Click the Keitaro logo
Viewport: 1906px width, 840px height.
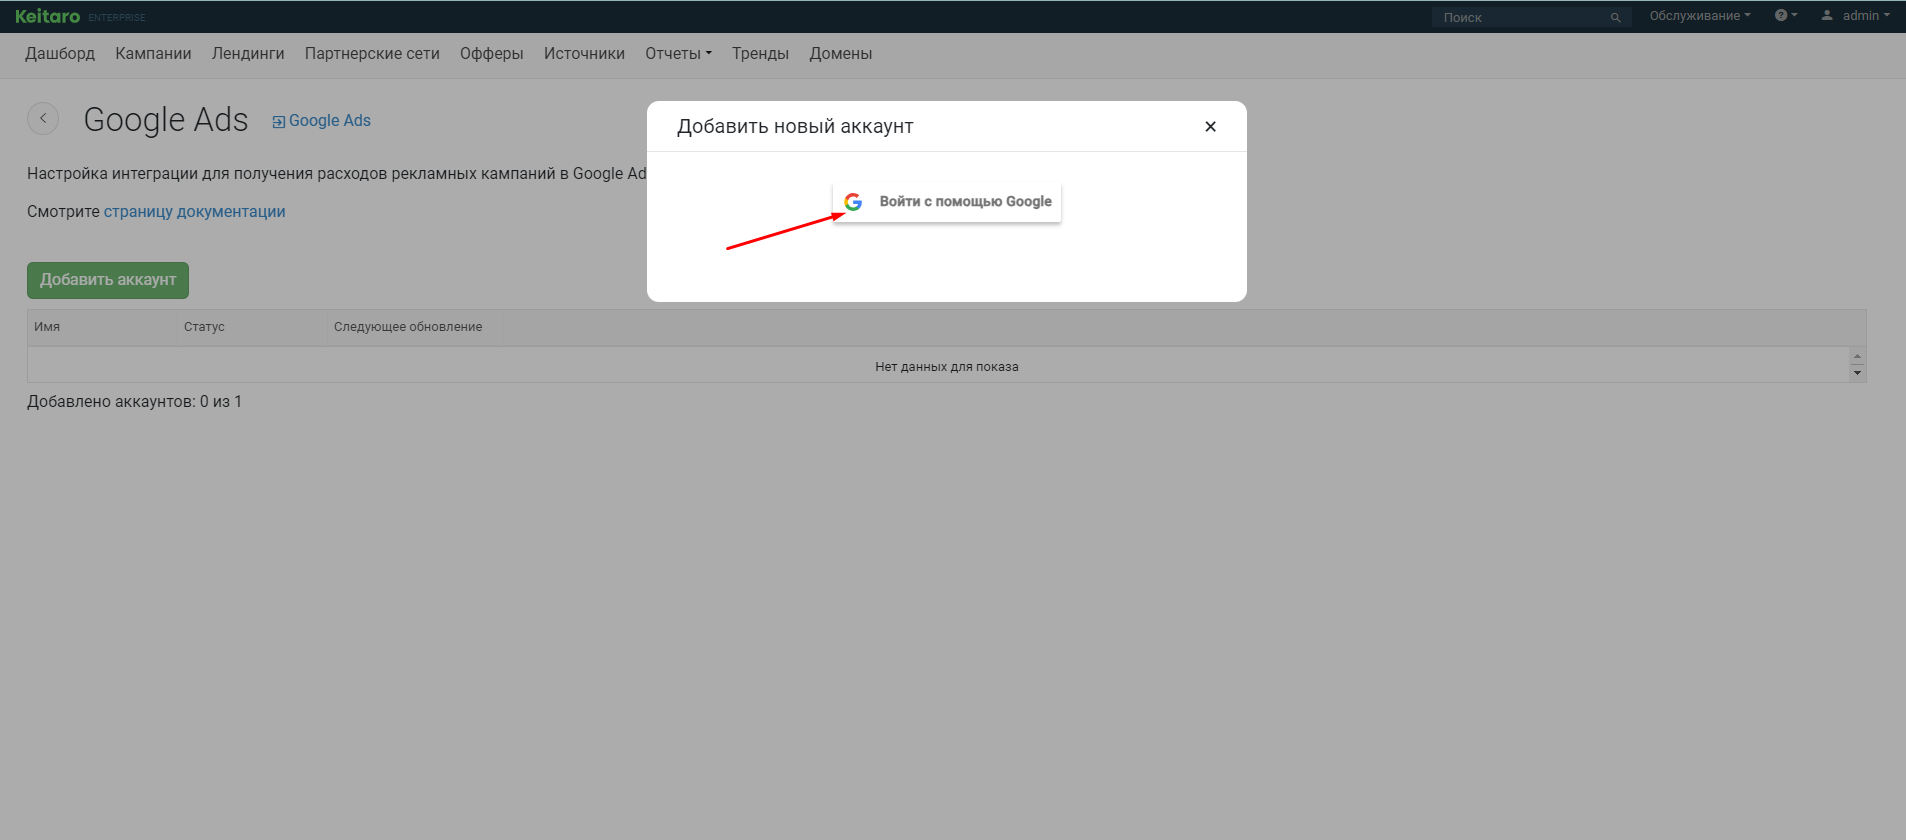point(47,16)
